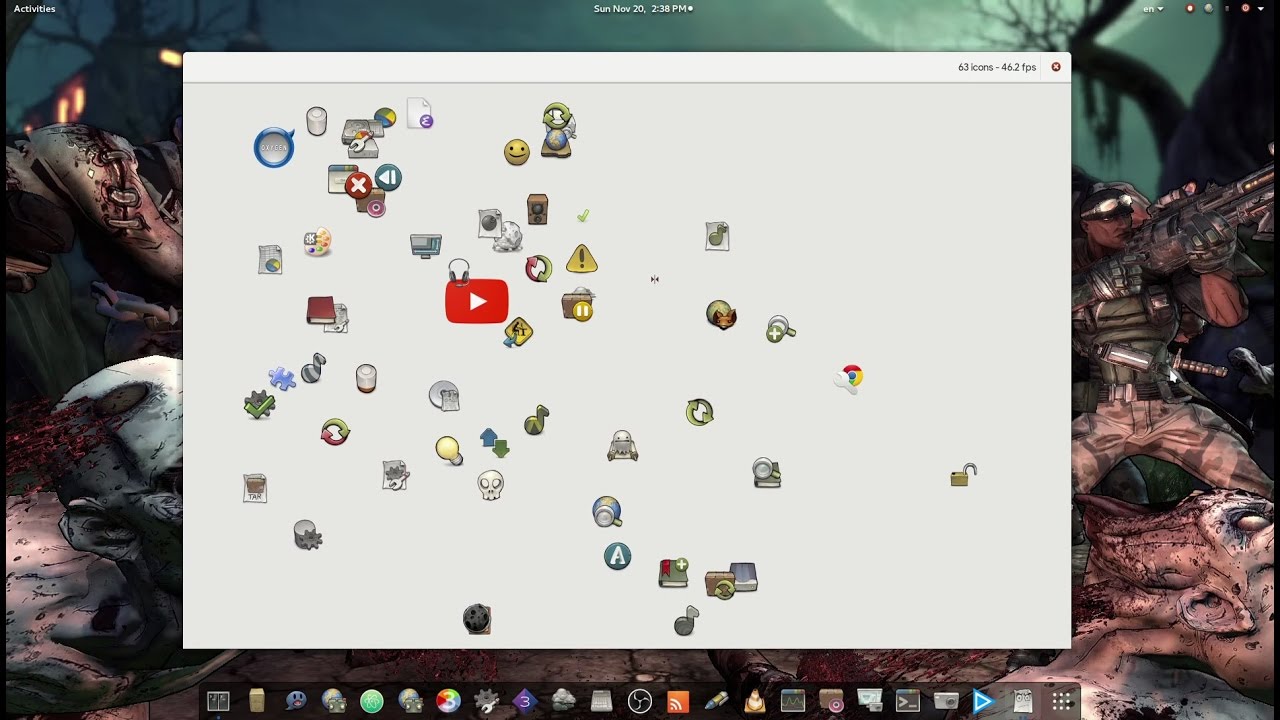
Task: Click the dark red book icon
Action: 321,310
